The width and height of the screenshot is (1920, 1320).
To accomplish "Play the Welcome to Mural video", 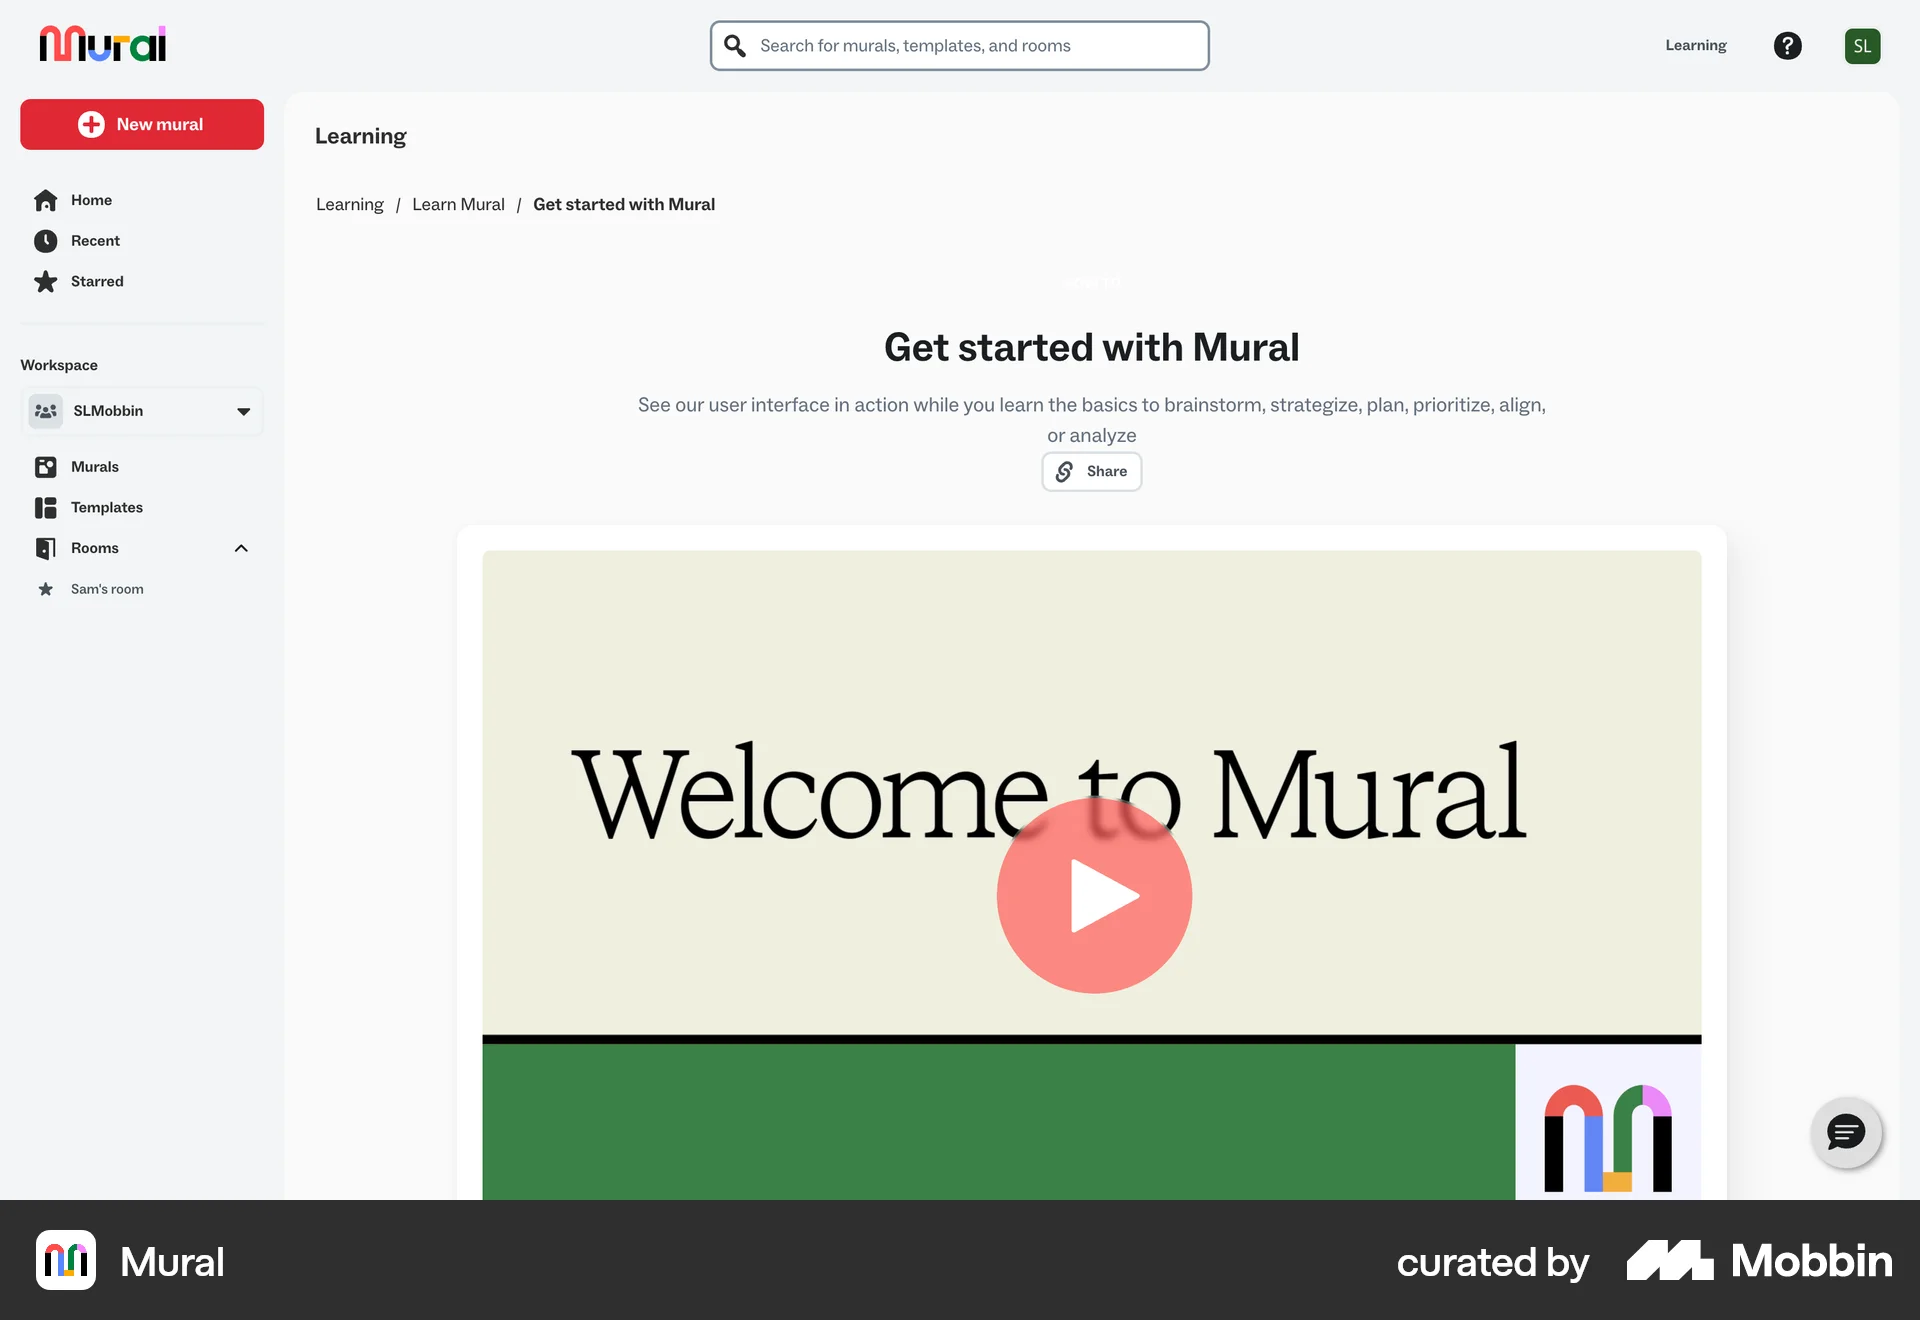I will [x=1093, y=895].
